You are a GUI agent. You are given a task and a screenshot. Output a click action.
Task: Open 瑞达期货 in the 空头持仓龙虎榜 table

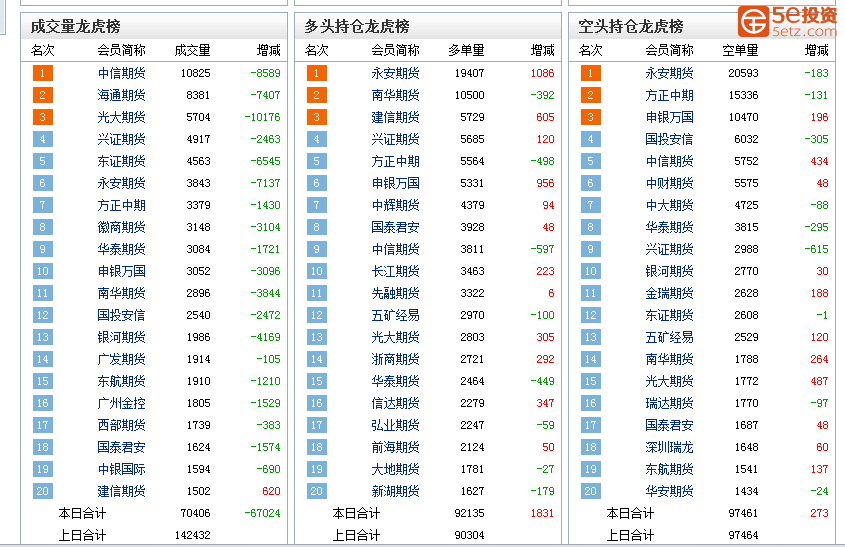point(669,403)
